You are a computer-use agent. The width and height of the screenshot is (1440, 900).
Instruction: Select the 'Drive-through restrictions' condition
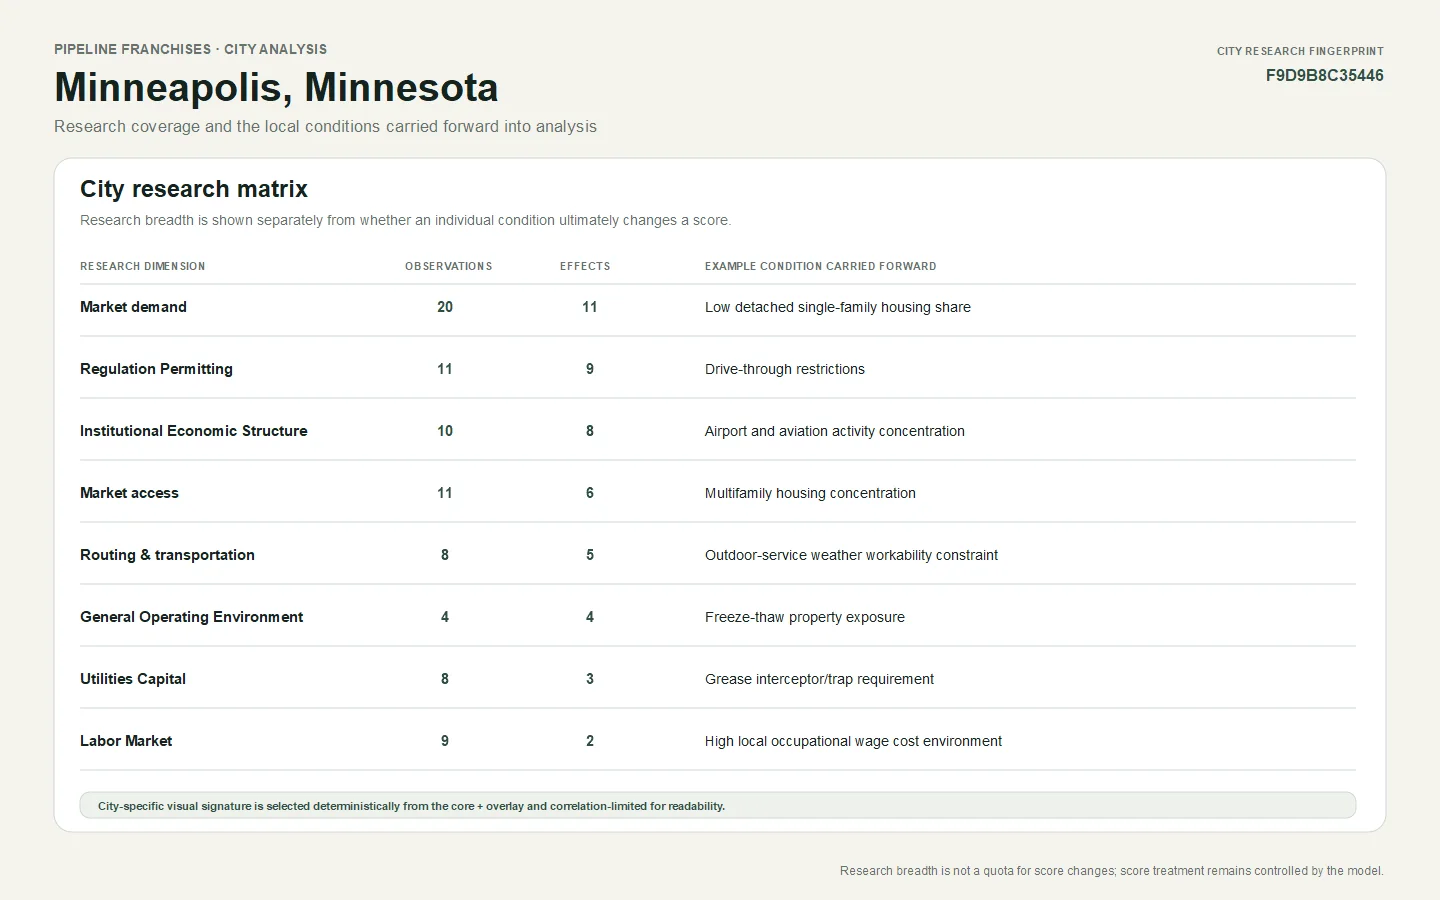coord(785,369)
